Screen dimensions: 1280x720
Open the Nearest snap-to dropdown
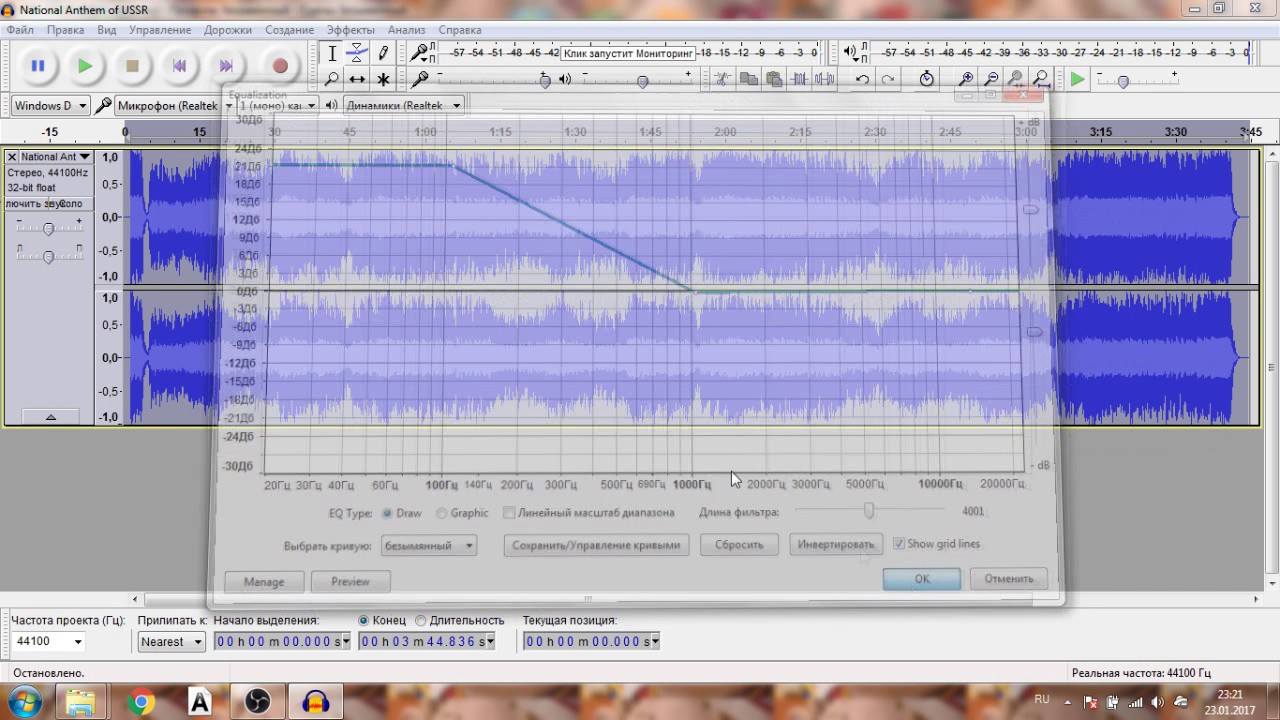point(171,641)
